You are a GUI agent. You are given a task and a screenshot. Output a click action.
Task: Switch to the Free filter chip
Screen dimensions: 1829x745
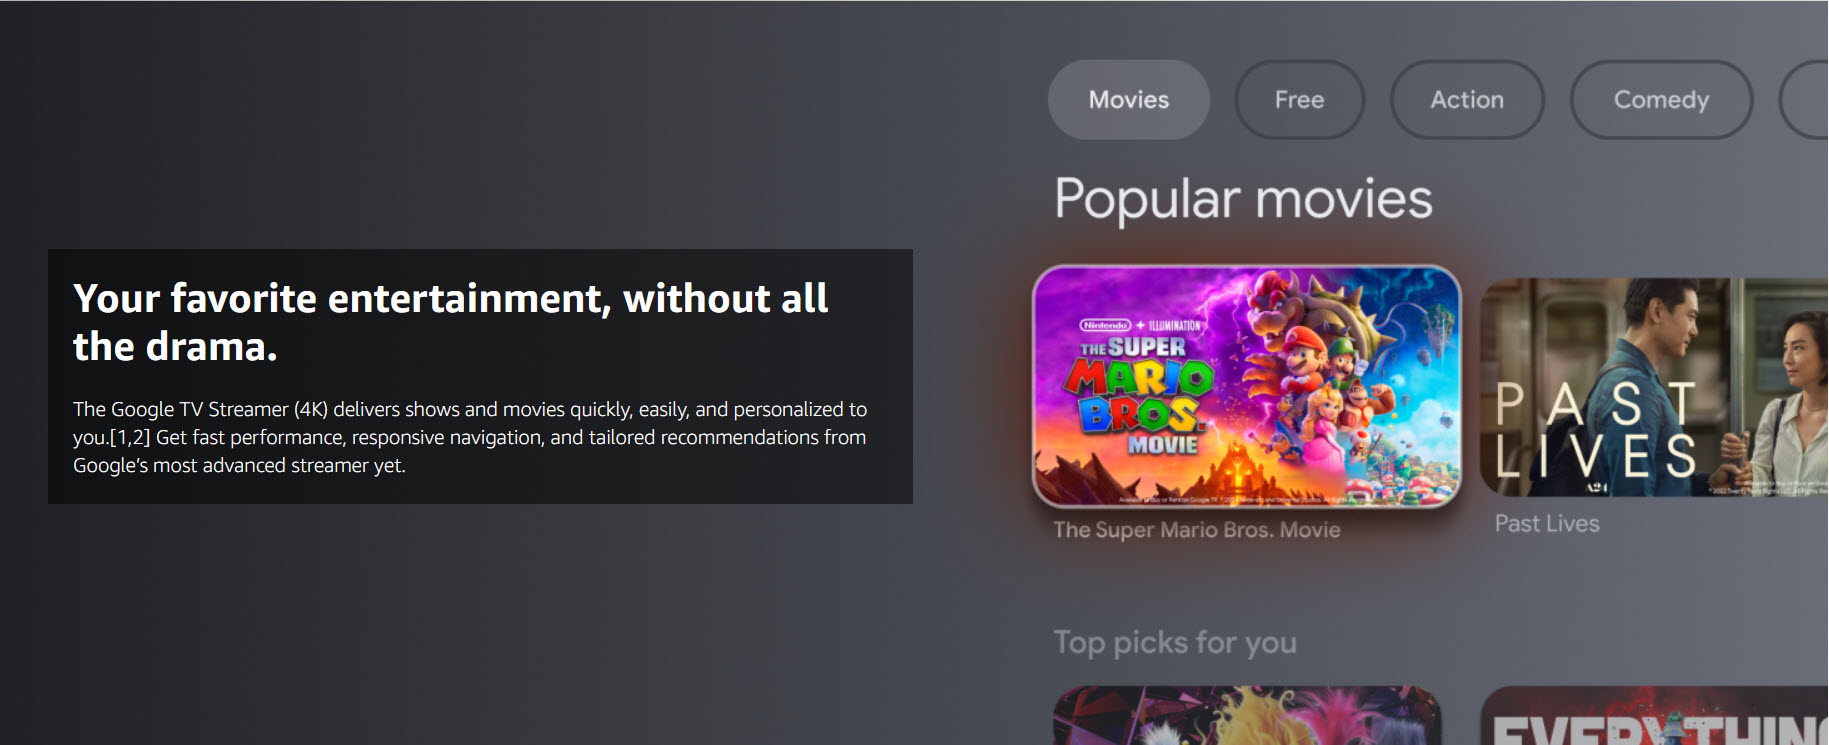pyautogui.click(x=1299, y=100)
